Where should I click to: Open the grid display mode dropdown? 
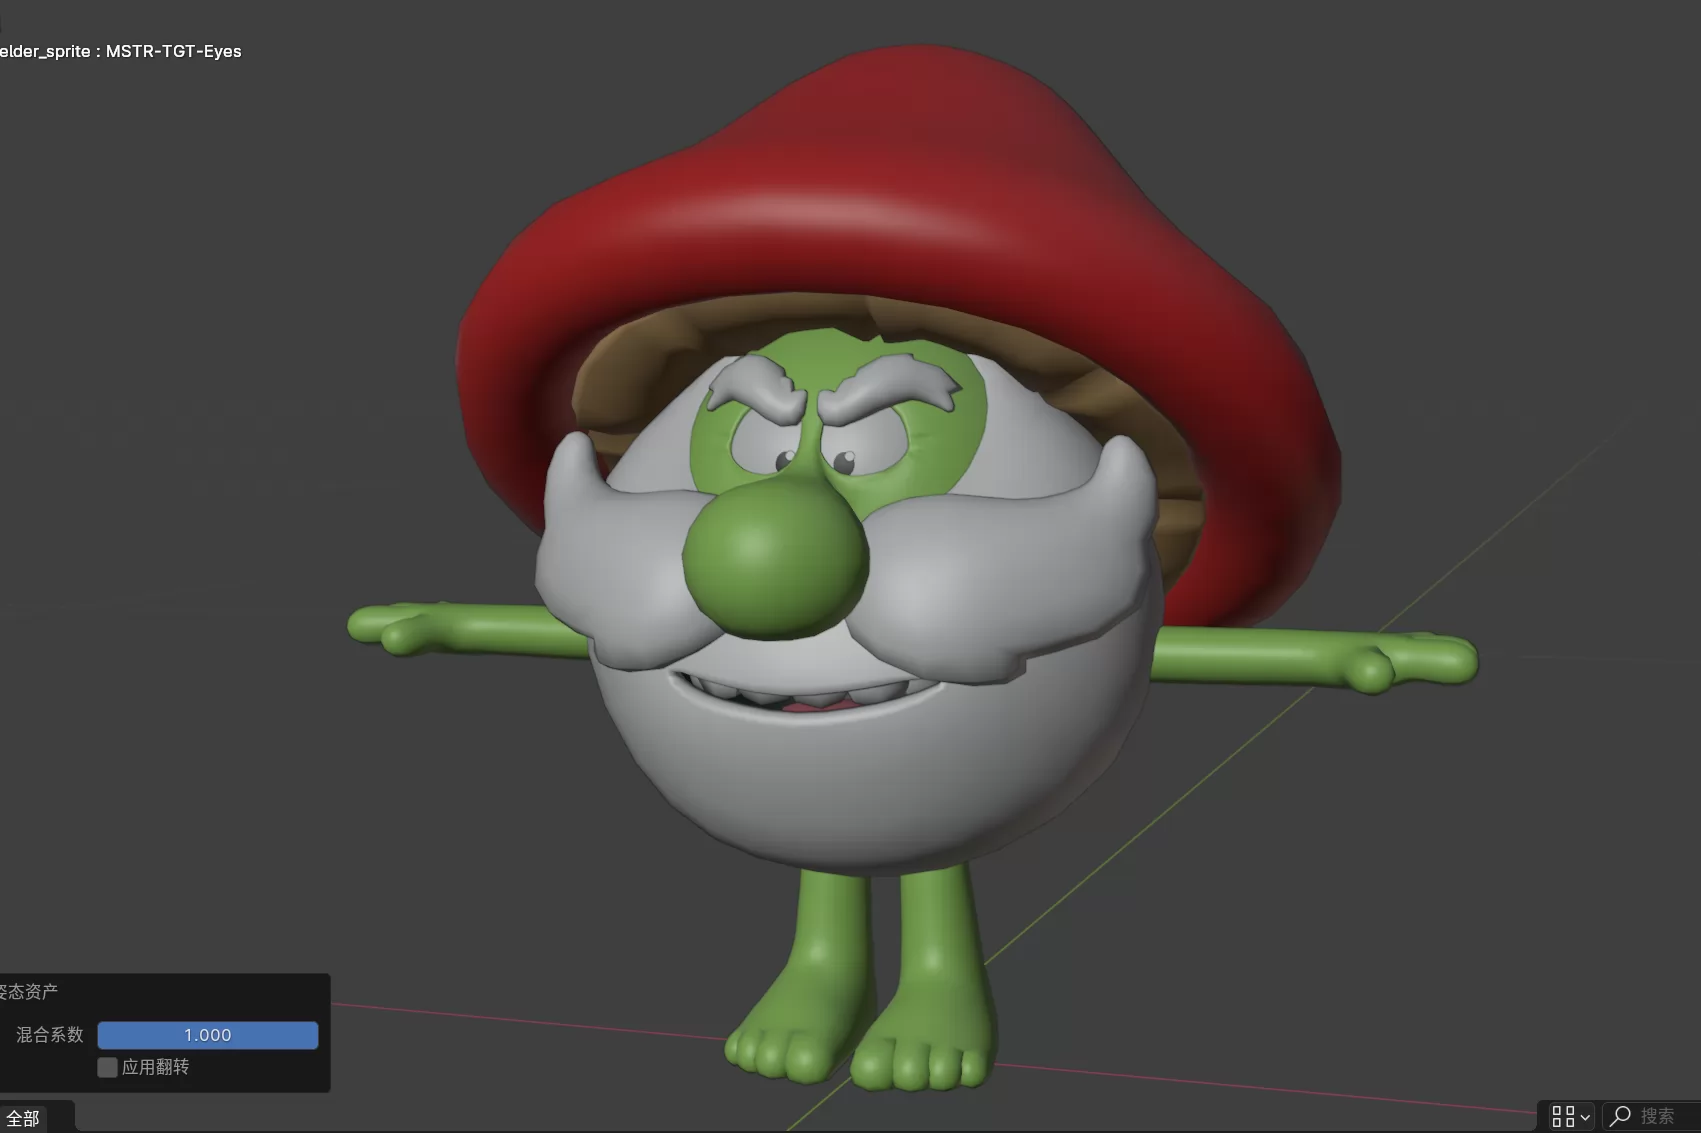[x=1570, y=1116]
